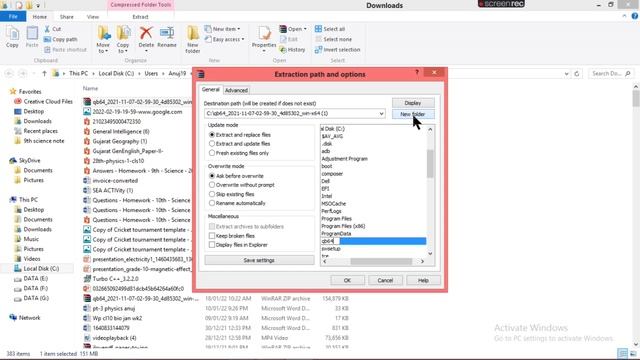Viewport: 640px width, 360px height.
Task: Select Extract and update files option
Action: pyautogui.click(x=212, y=144)
